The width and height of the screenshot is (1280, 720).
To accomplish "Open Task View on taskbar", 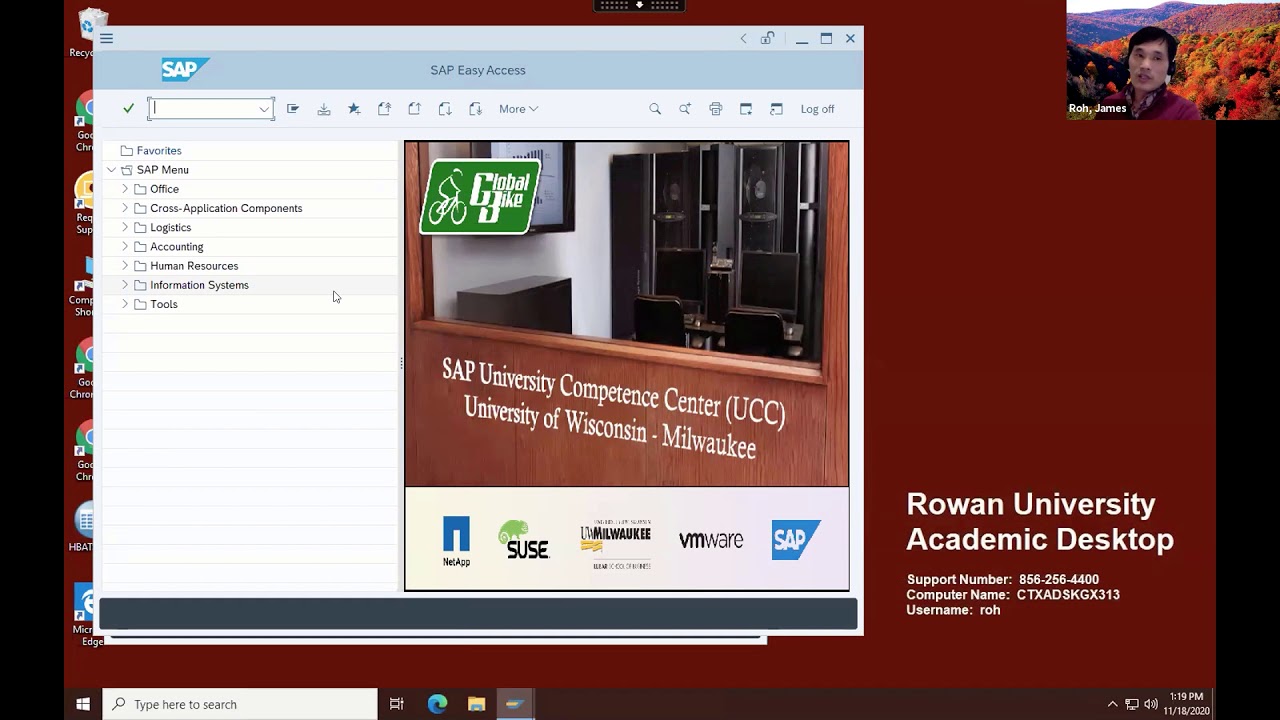I will pos(396,704).
